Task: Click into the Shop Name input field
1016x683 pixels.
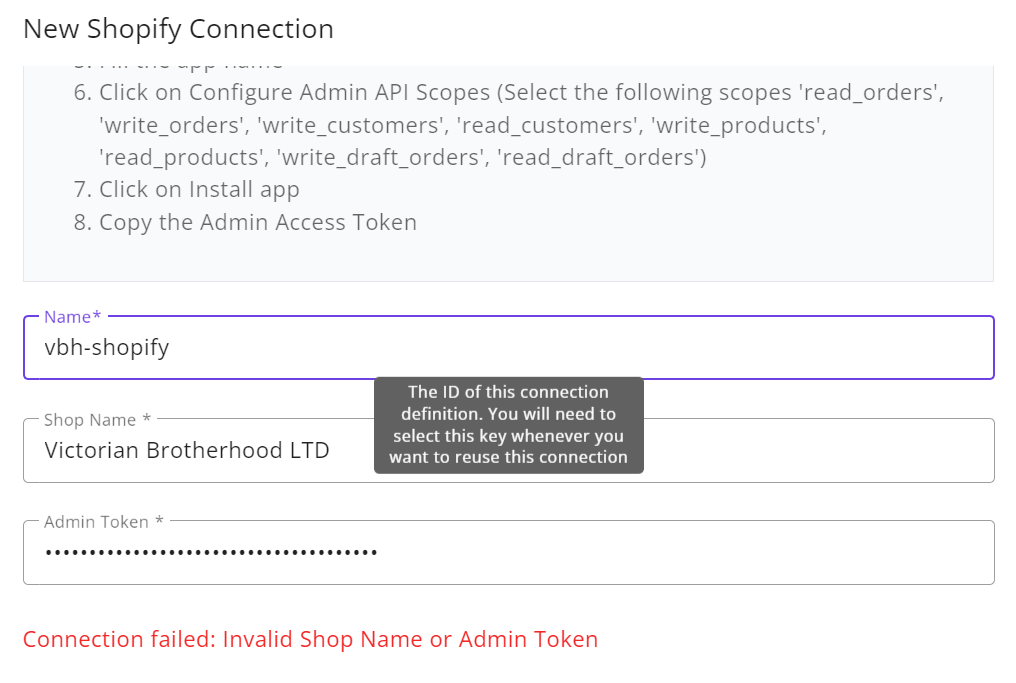Action: (509, 450)
